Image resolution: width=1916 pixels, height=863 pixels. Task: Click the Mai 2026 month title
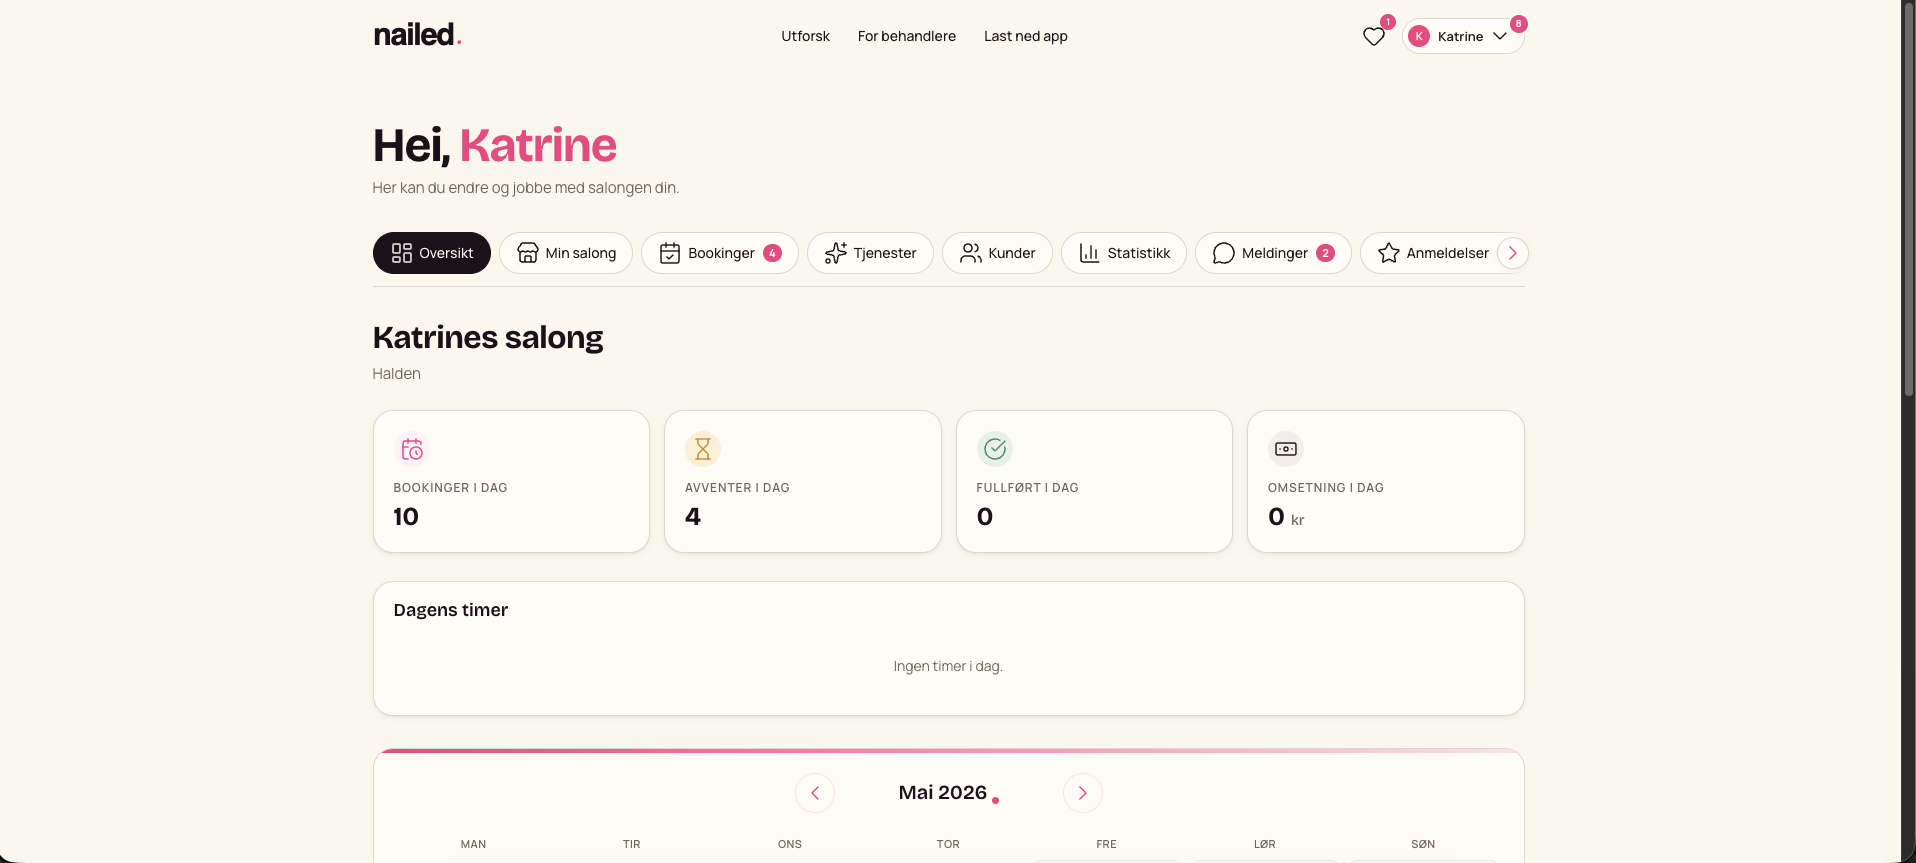click(x=943, y=792)
